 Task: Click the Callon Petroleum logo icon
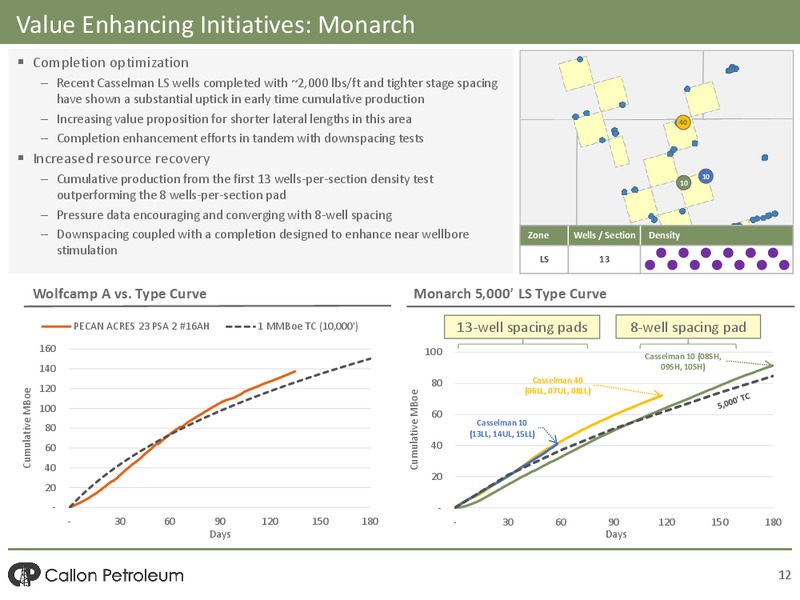click(x=24, y=574)
